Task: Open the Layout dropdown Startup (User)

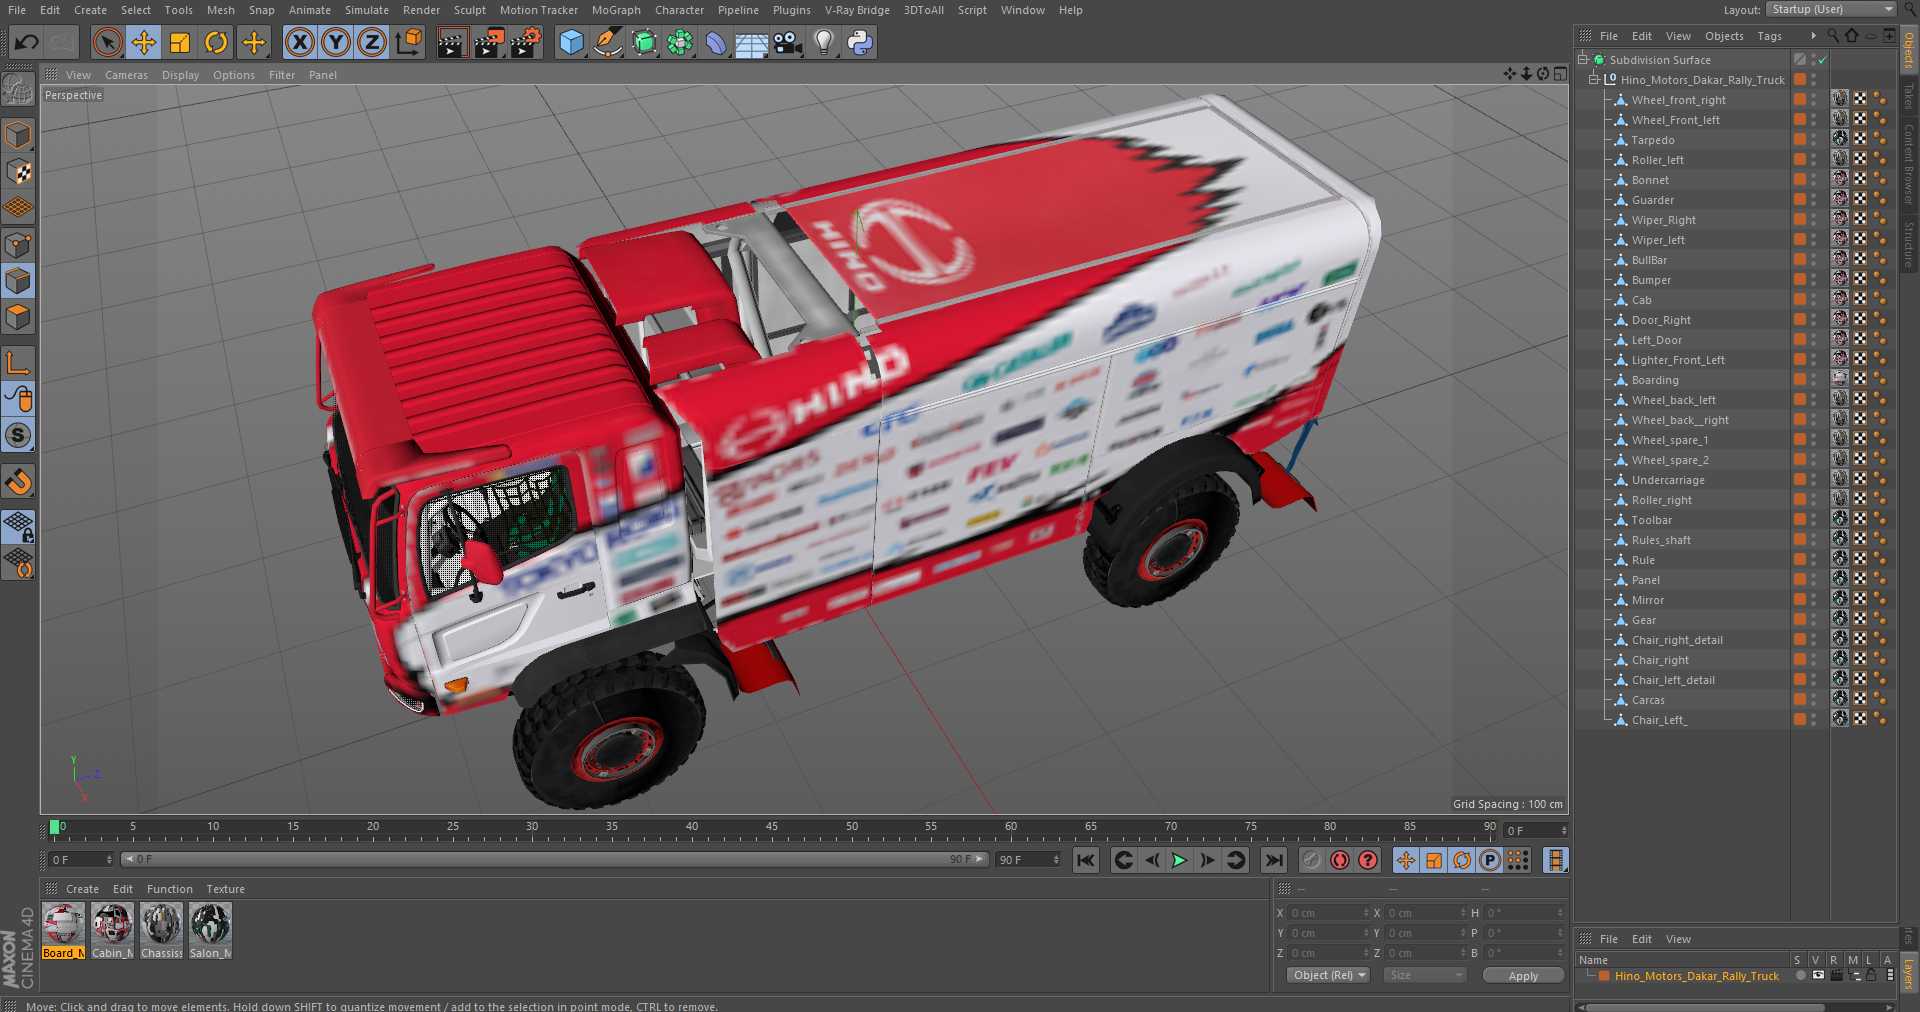Action: click(x=1831, y=9)
